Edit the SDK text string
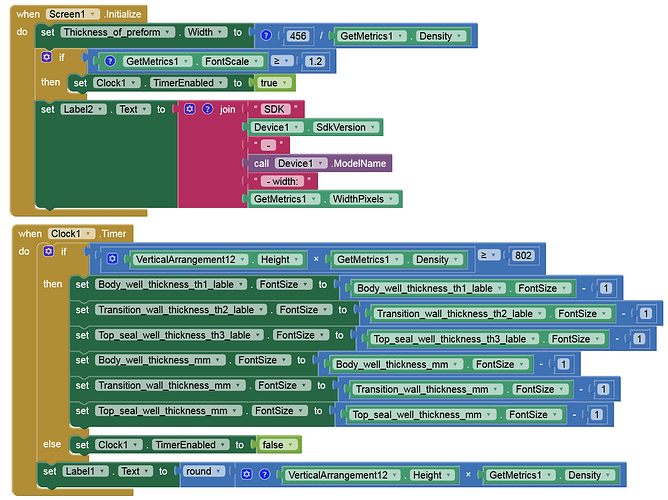The height and width of the screenshot is (500, 668). (x=274, y=109)
